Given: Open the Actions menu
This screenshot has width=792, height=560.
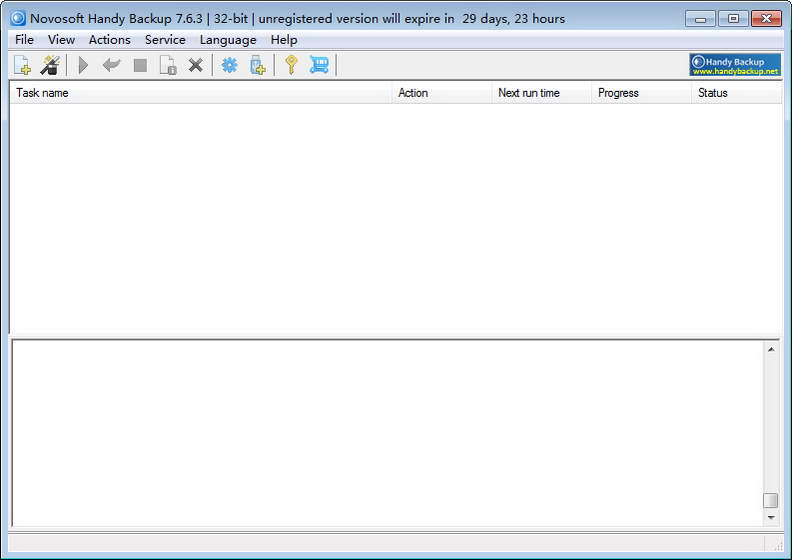Looking at the screenshot, I should (110, 39).
